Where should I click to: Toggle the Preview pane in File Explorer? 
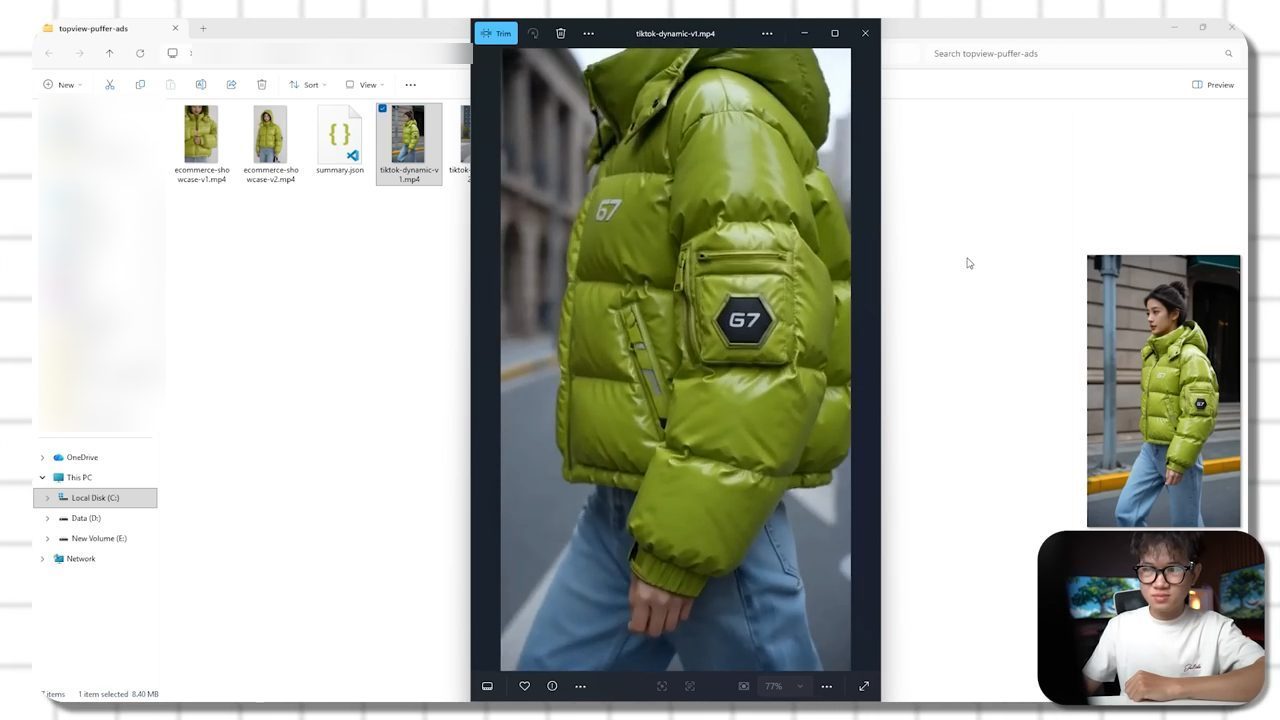1213,85
